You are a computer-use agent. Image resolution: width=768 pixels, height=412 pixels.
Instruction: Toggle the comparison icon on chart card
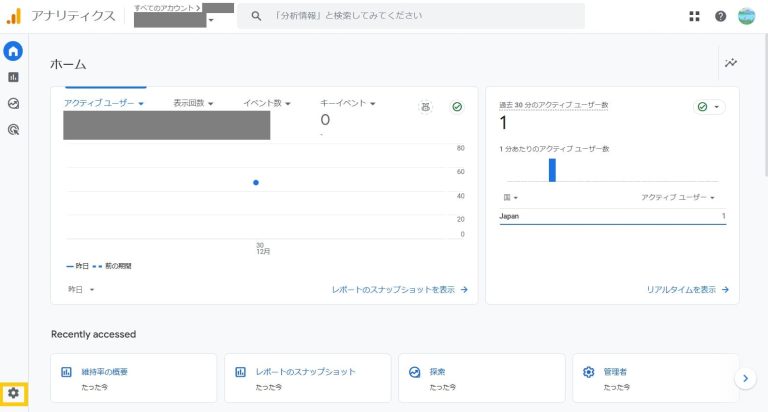tap(425, 107)
